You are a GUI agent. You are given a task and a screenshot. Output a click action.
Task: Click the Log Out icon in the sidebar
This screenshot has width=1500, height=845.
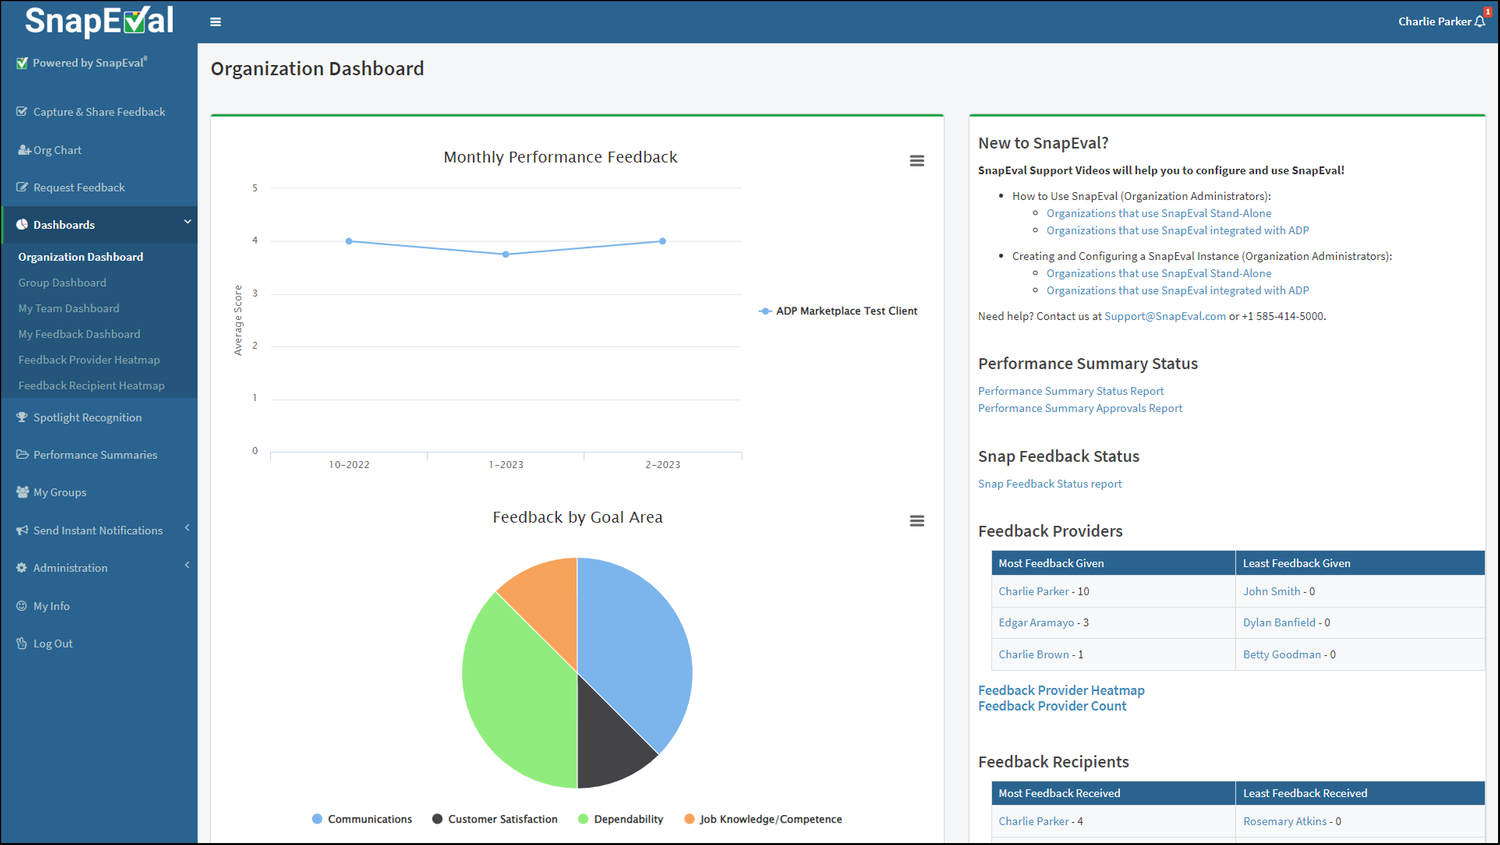pyautogui.click(x=22, y=643)
